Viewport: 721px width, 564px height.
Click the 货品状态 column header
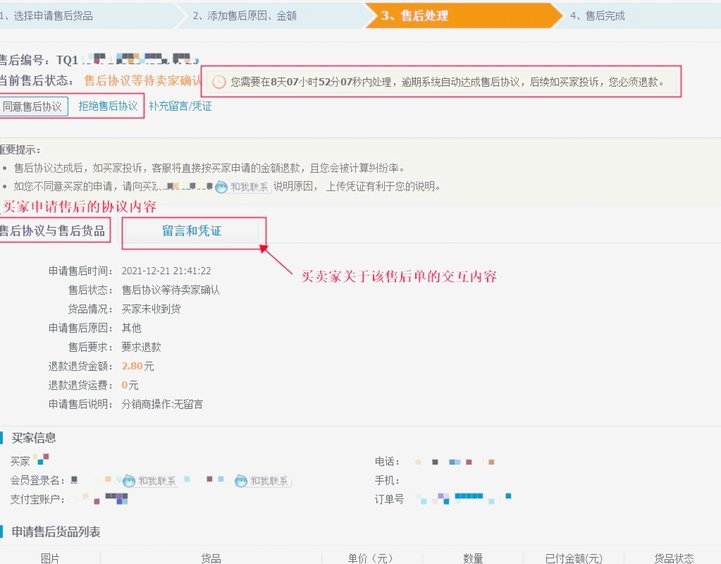point(674,558)
